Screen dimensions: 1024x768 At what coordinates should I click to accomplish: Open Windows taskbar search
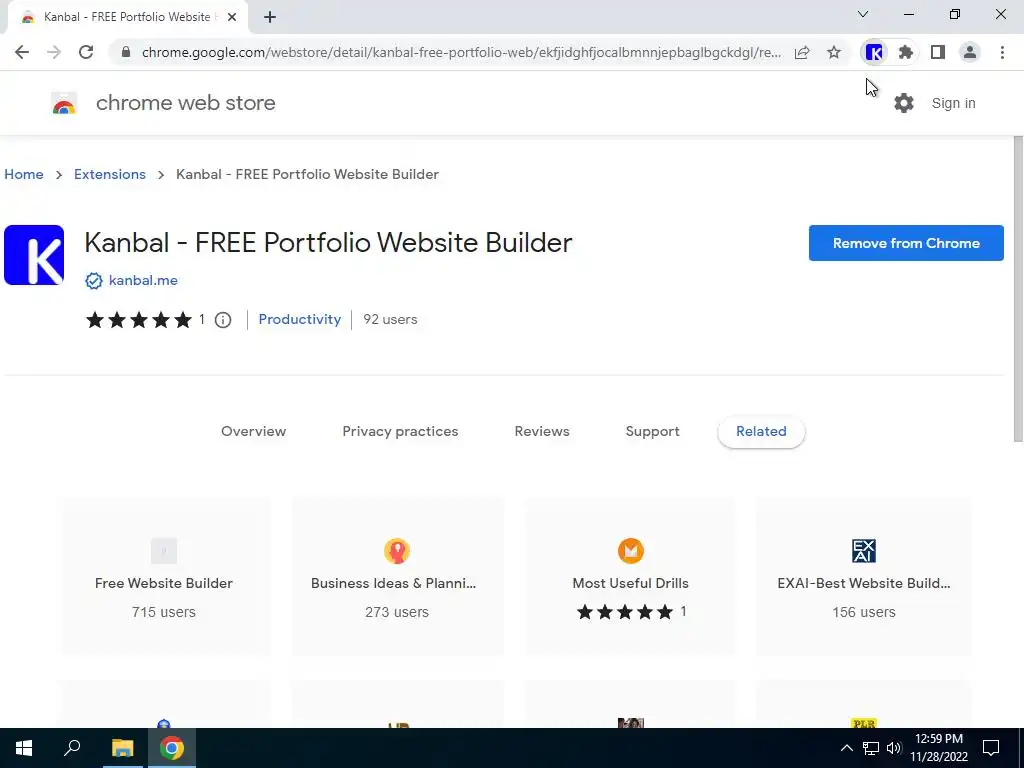coord(72,748)
